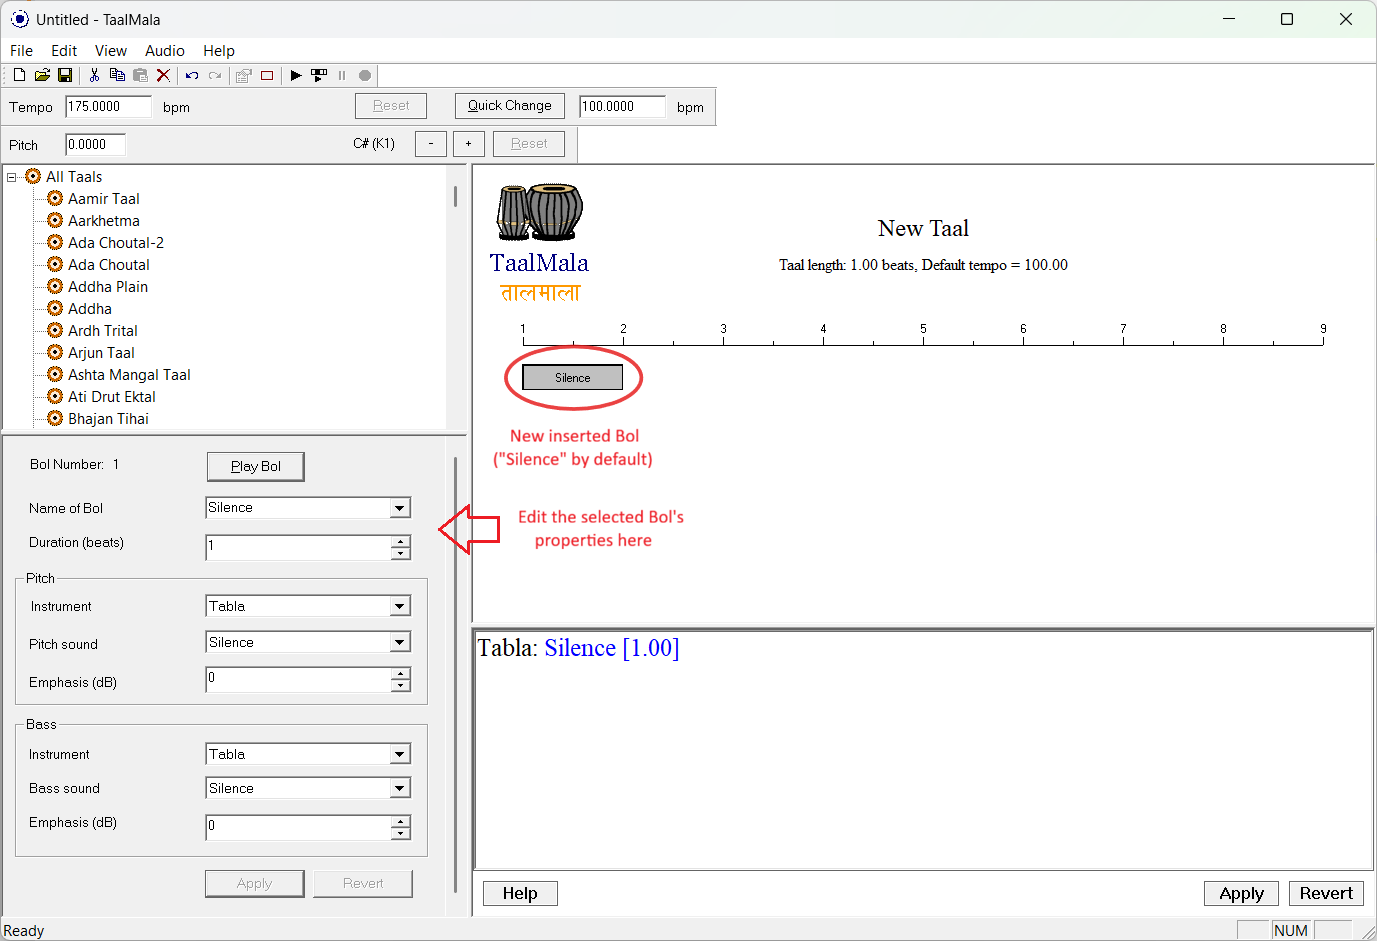The width and height of the screenshot is (1377, 941).
Task: Click the red rectangle icon in the toolbar
Action: [267, 75]
